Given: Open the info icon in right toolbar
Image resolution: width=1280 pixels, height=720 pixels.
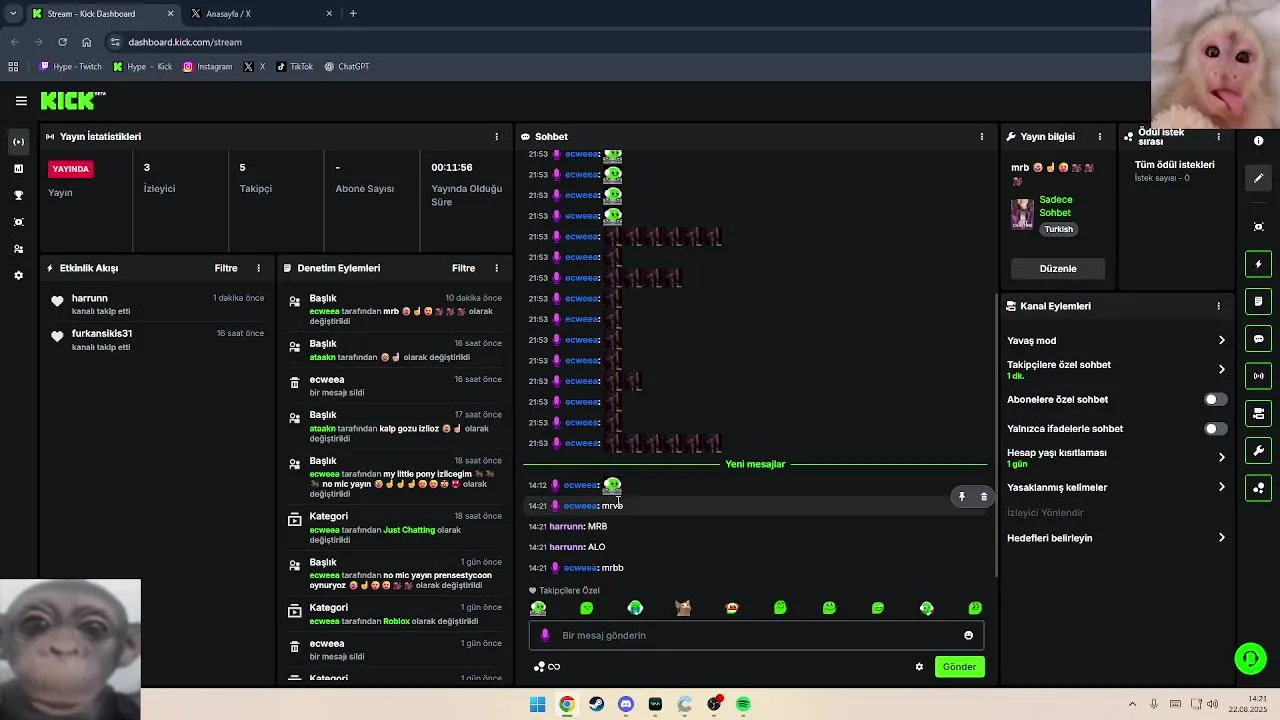Looking at the screenshot, I should [1259, 141].
